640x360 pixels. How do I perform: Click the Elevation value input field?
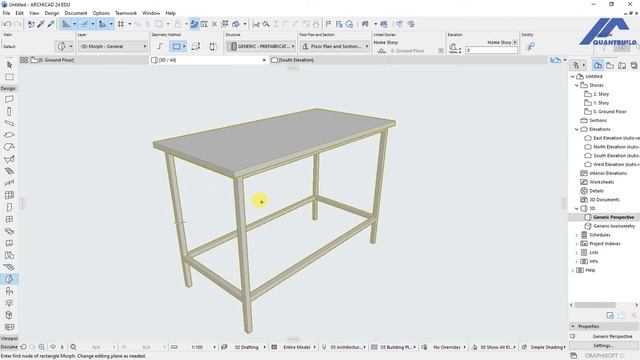pyautogui.click(x=491, y=50)
